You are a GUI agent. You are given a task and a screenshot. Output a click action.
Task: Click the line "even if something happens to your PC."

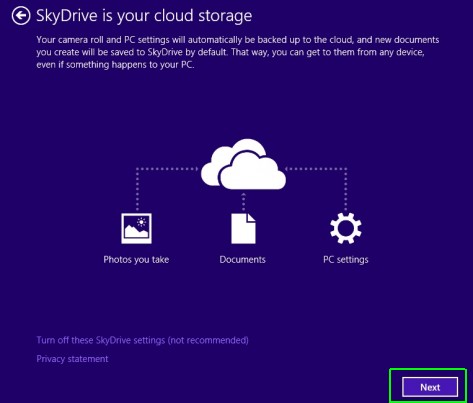pos(115,65)
